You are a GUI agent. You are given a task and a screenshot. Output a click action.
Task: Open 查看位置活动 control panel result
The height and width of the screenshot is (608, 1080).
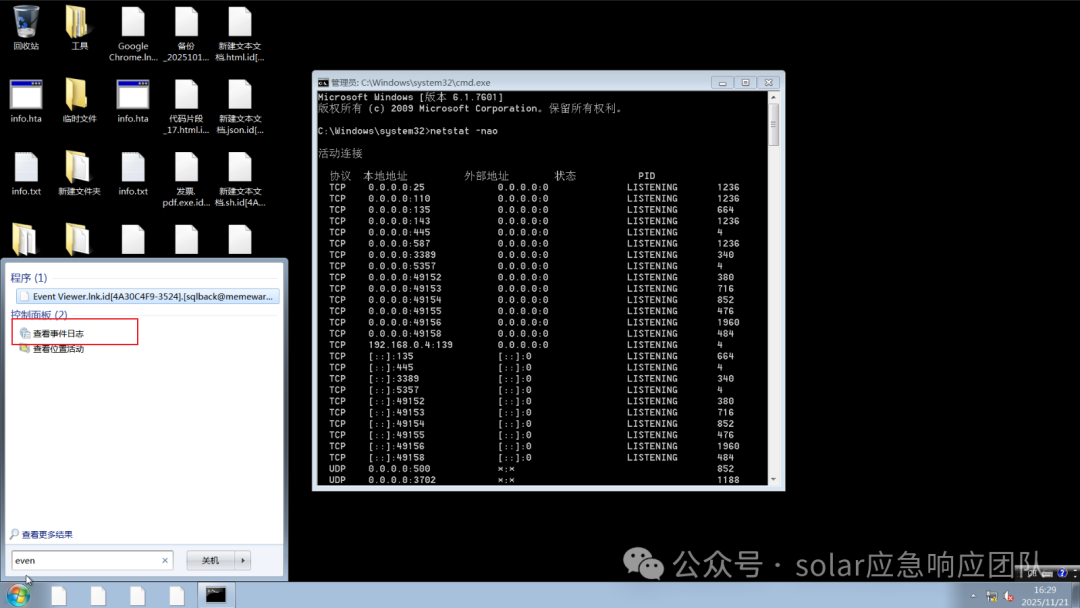click(x=59, y=349)
